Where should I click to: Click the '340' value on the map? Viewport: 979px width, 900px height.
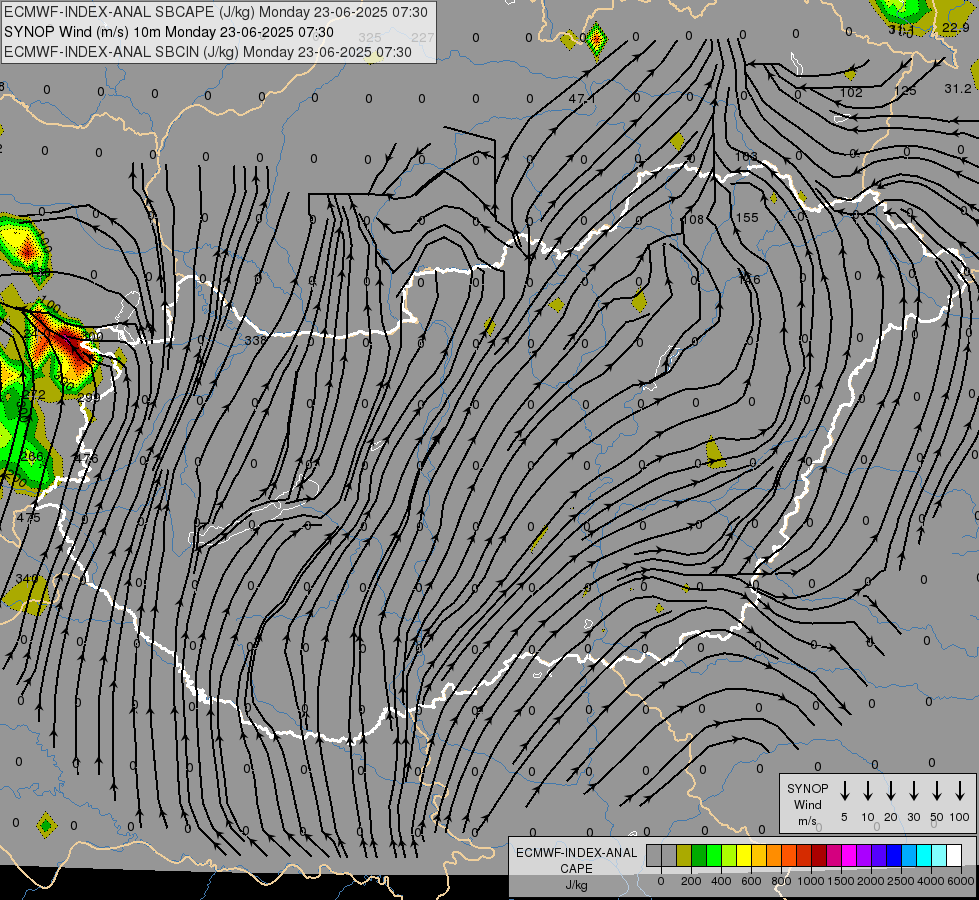26,578
